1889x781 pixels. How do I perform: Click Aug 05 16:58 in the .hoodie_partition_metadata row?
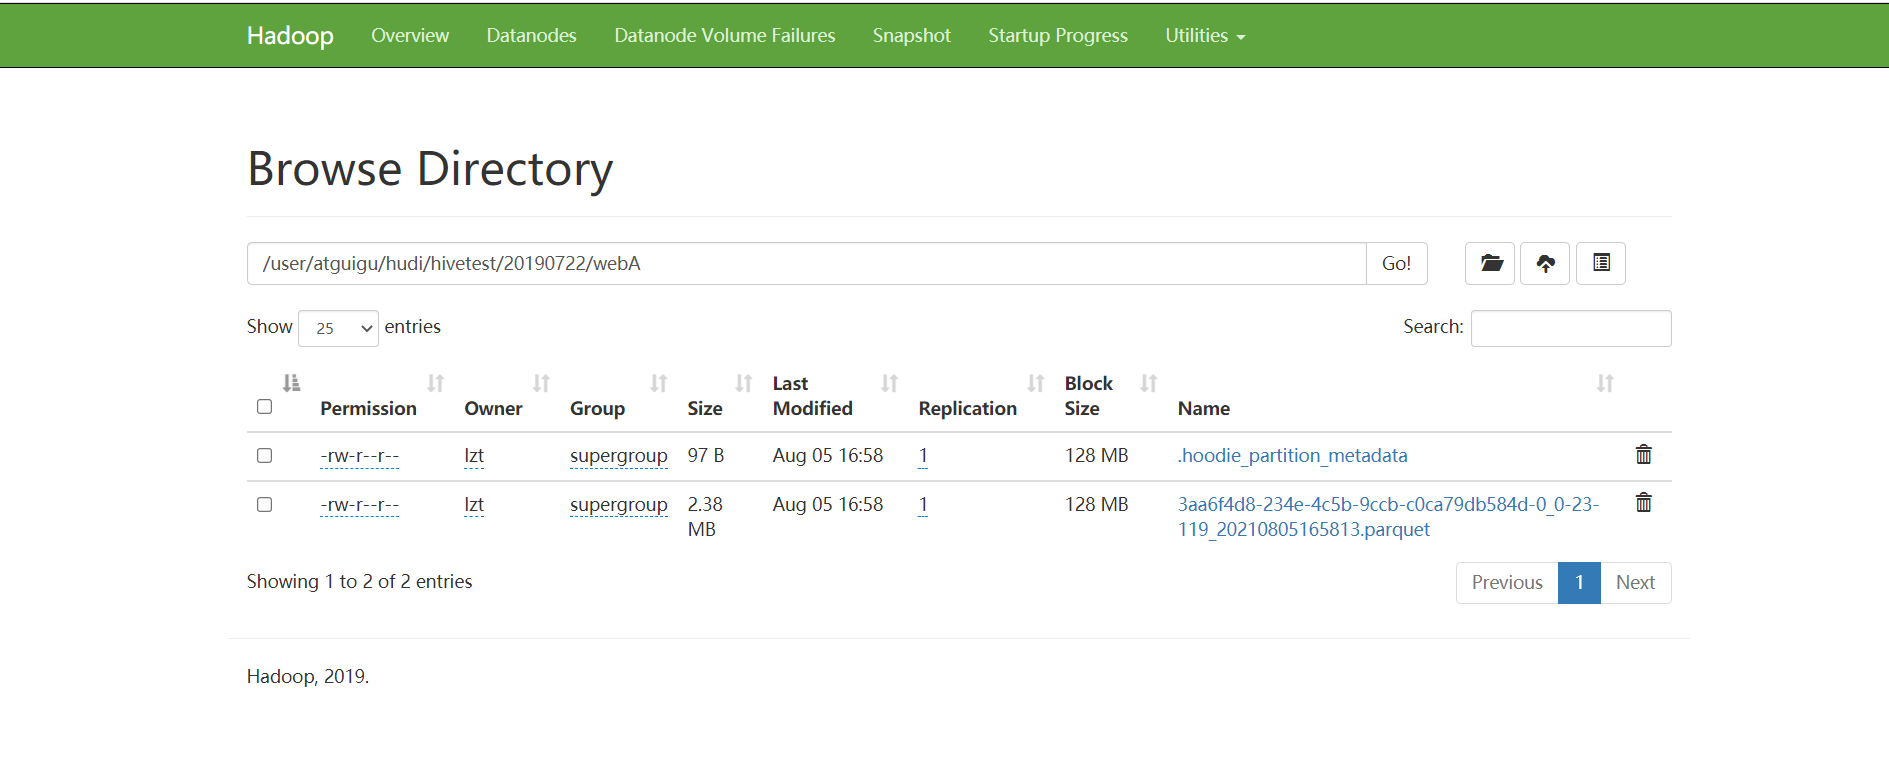pyautogui.click(x=828, y=455)
